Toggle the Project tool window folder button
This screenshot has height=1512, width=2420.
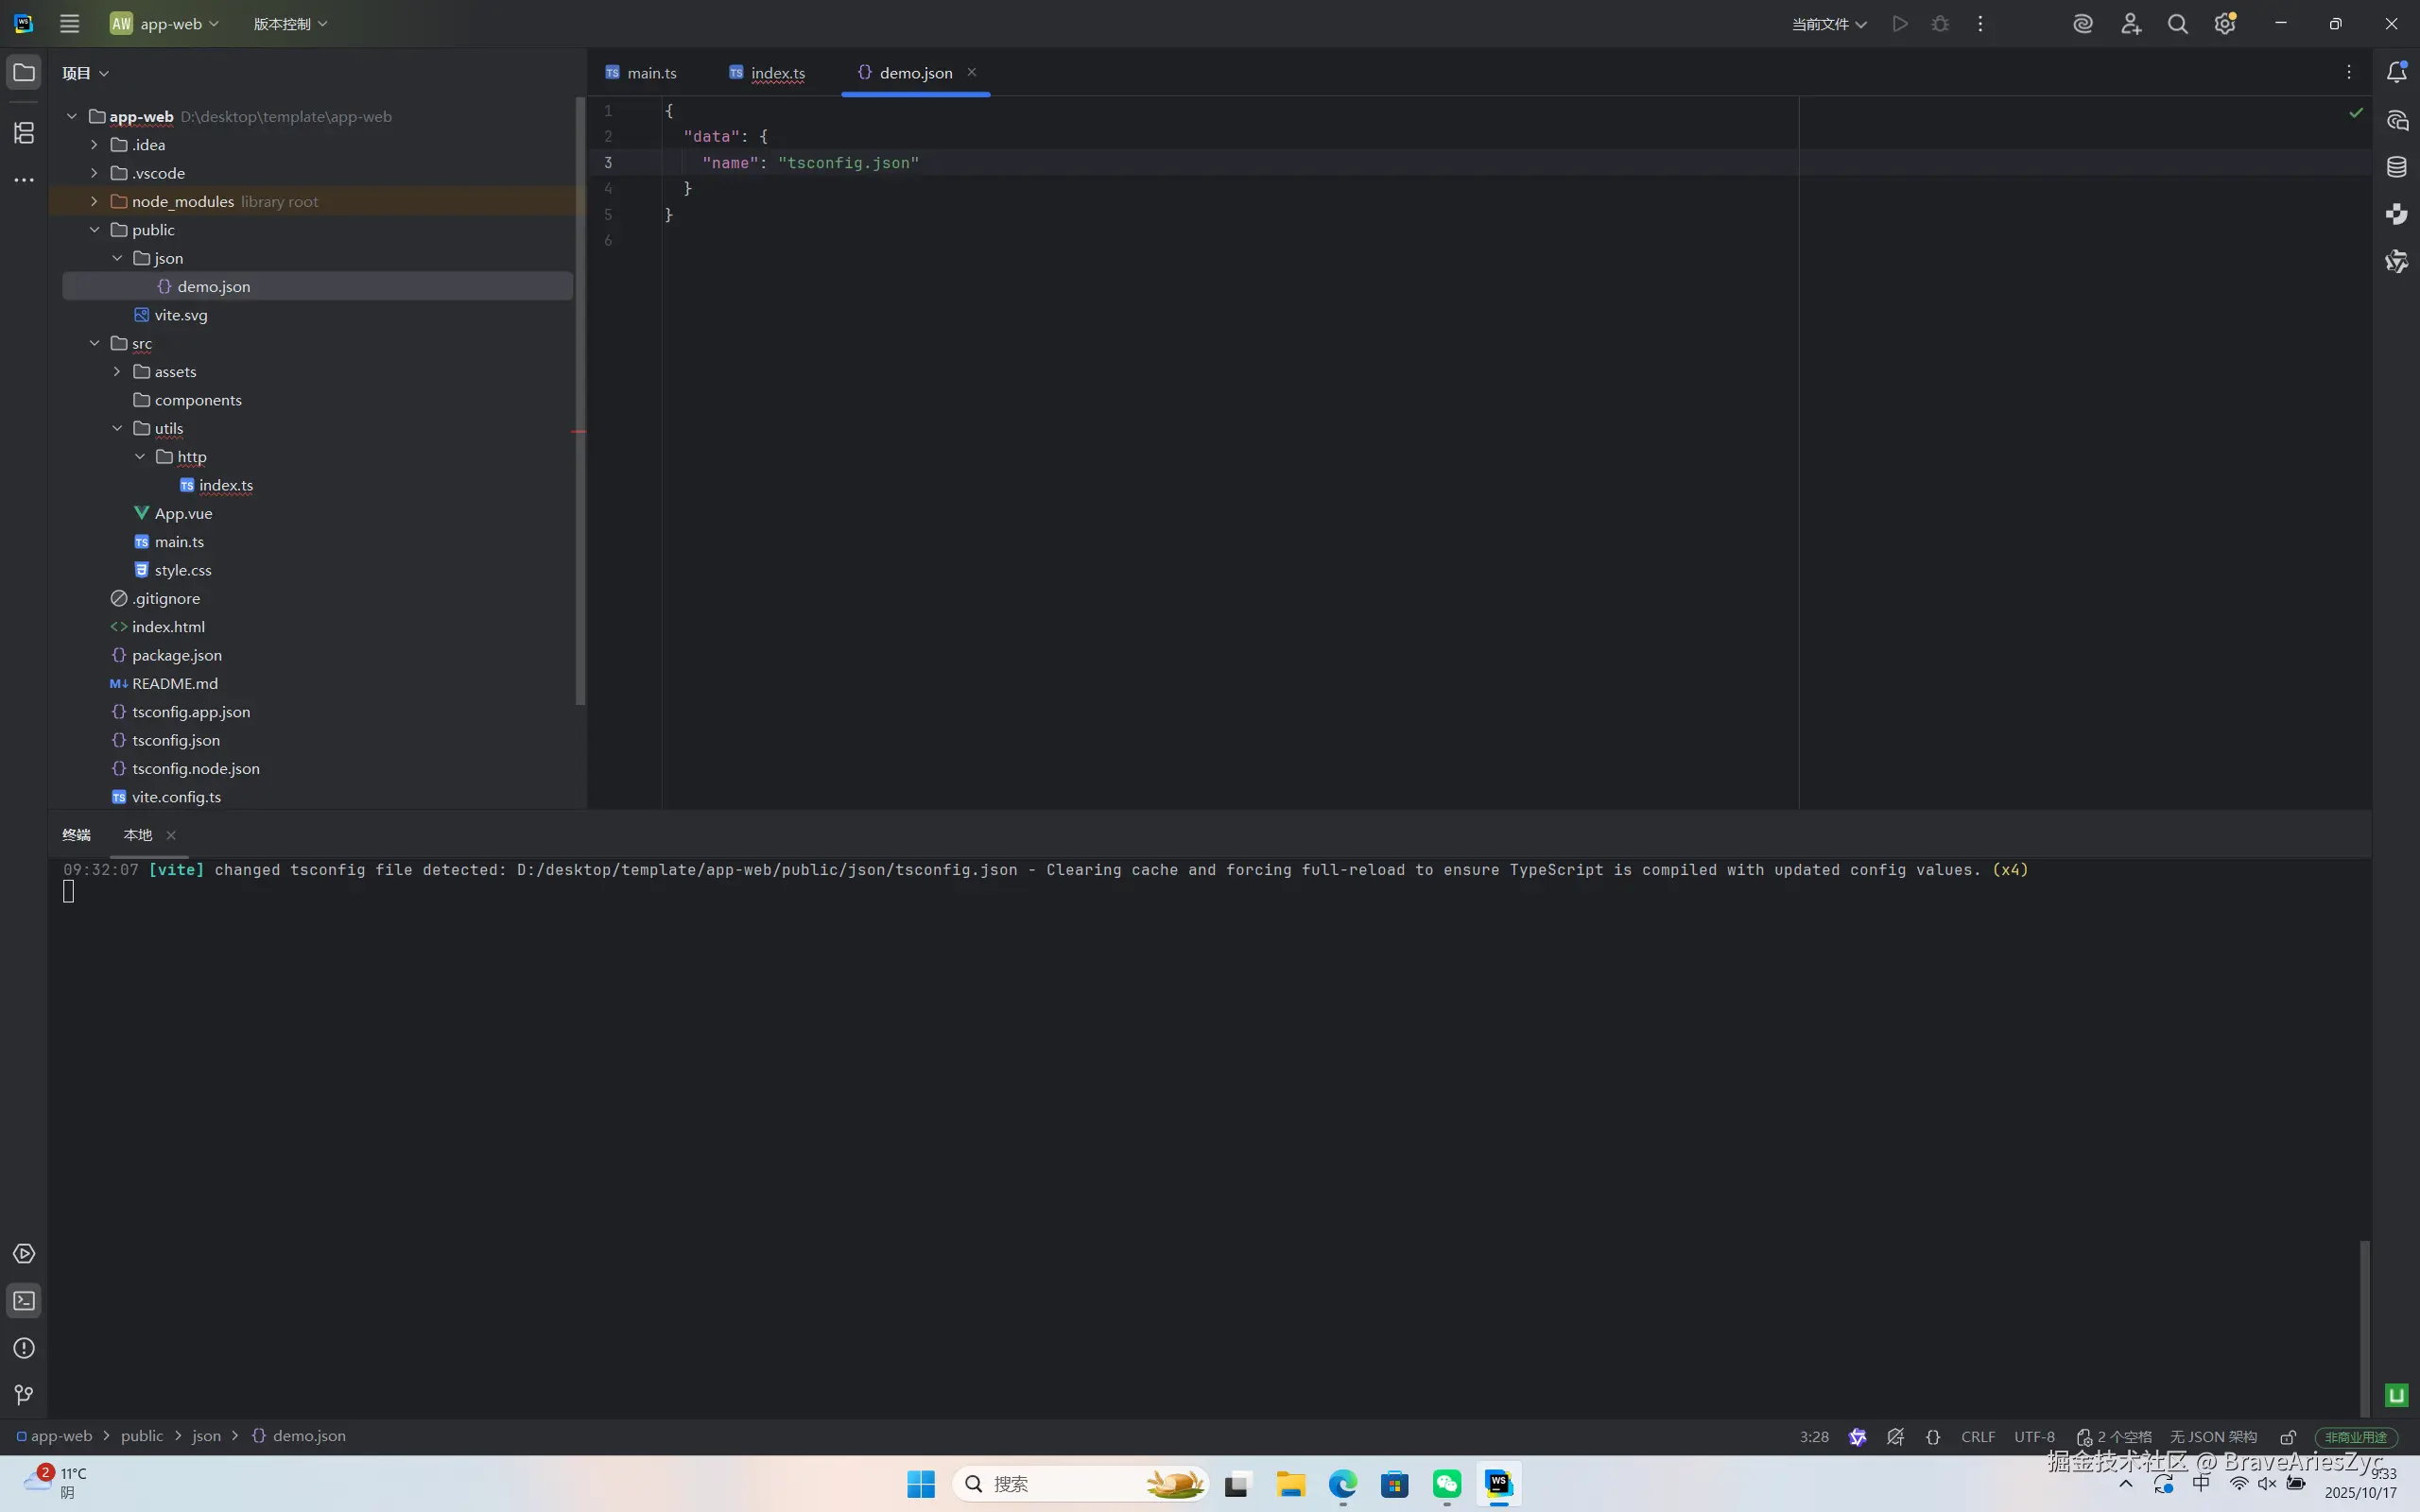[x=24, y=72]
